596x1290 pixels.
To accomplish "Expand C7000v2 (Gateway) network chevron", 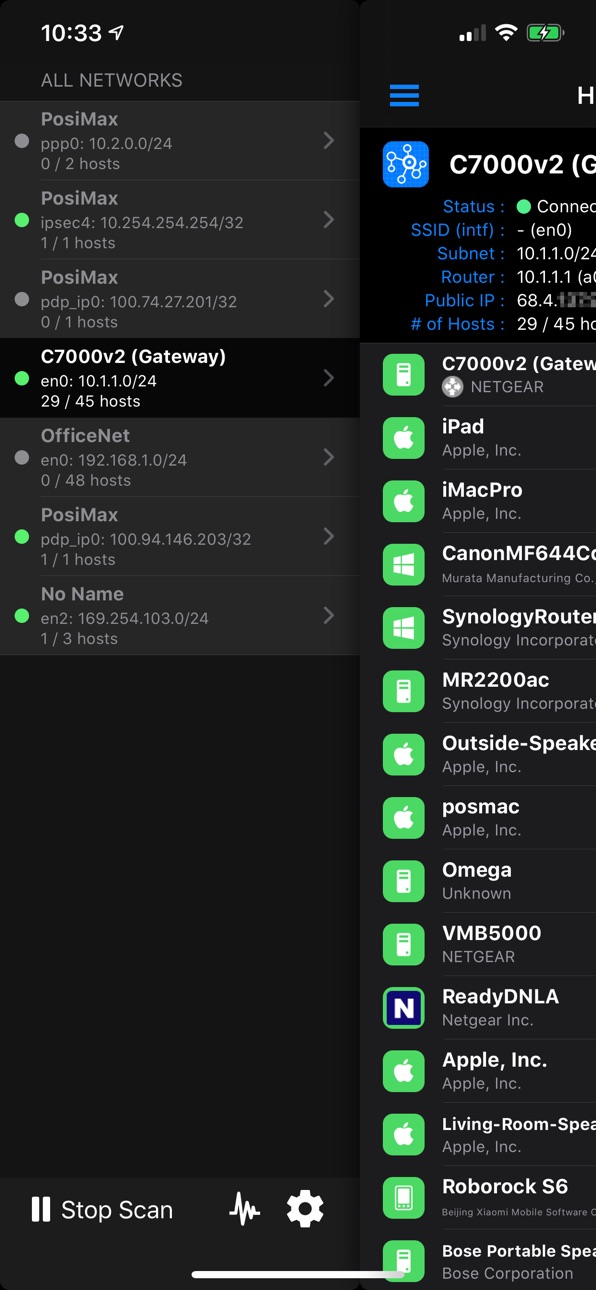I will 328,378.
